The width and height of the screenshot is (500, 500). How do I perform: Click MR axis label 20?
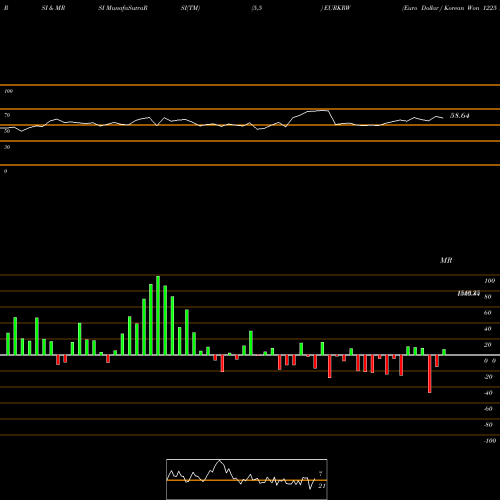[488, 345]
